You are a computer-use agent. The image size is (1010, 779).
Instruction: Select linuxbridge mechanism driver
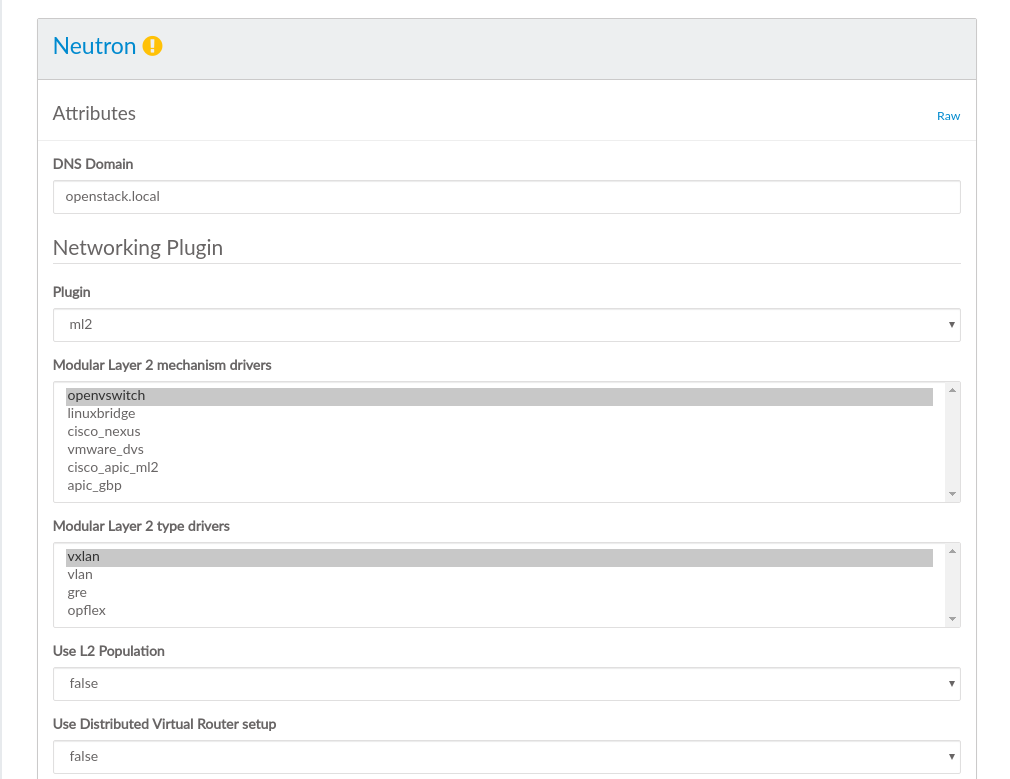(101, 414)
